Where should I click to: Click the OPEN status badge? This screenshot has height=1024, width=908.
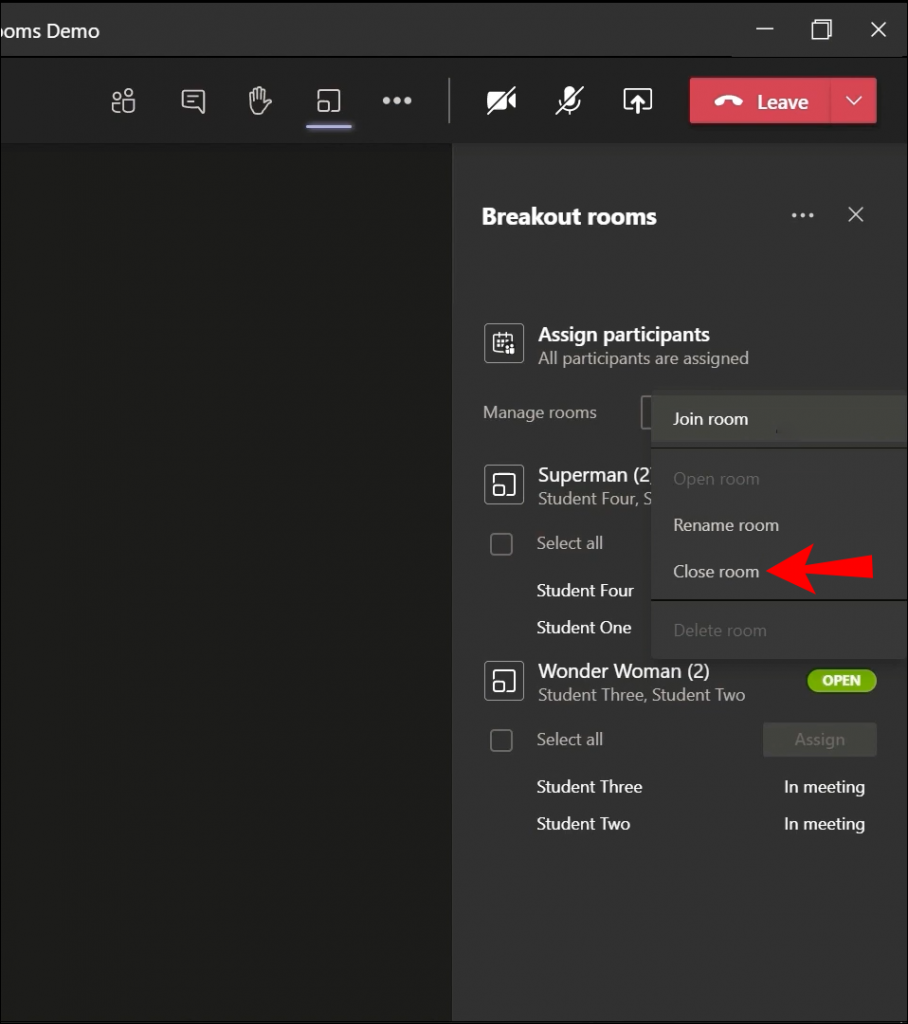coord(841,680)
